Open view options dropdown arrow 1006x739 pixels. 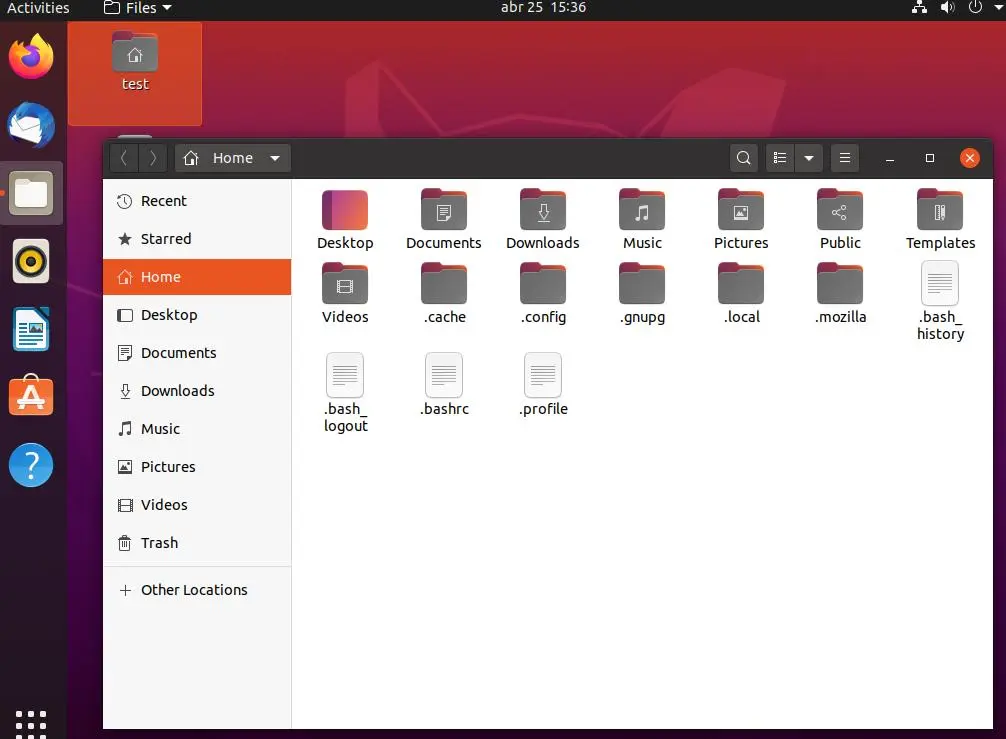coord(808,158)
